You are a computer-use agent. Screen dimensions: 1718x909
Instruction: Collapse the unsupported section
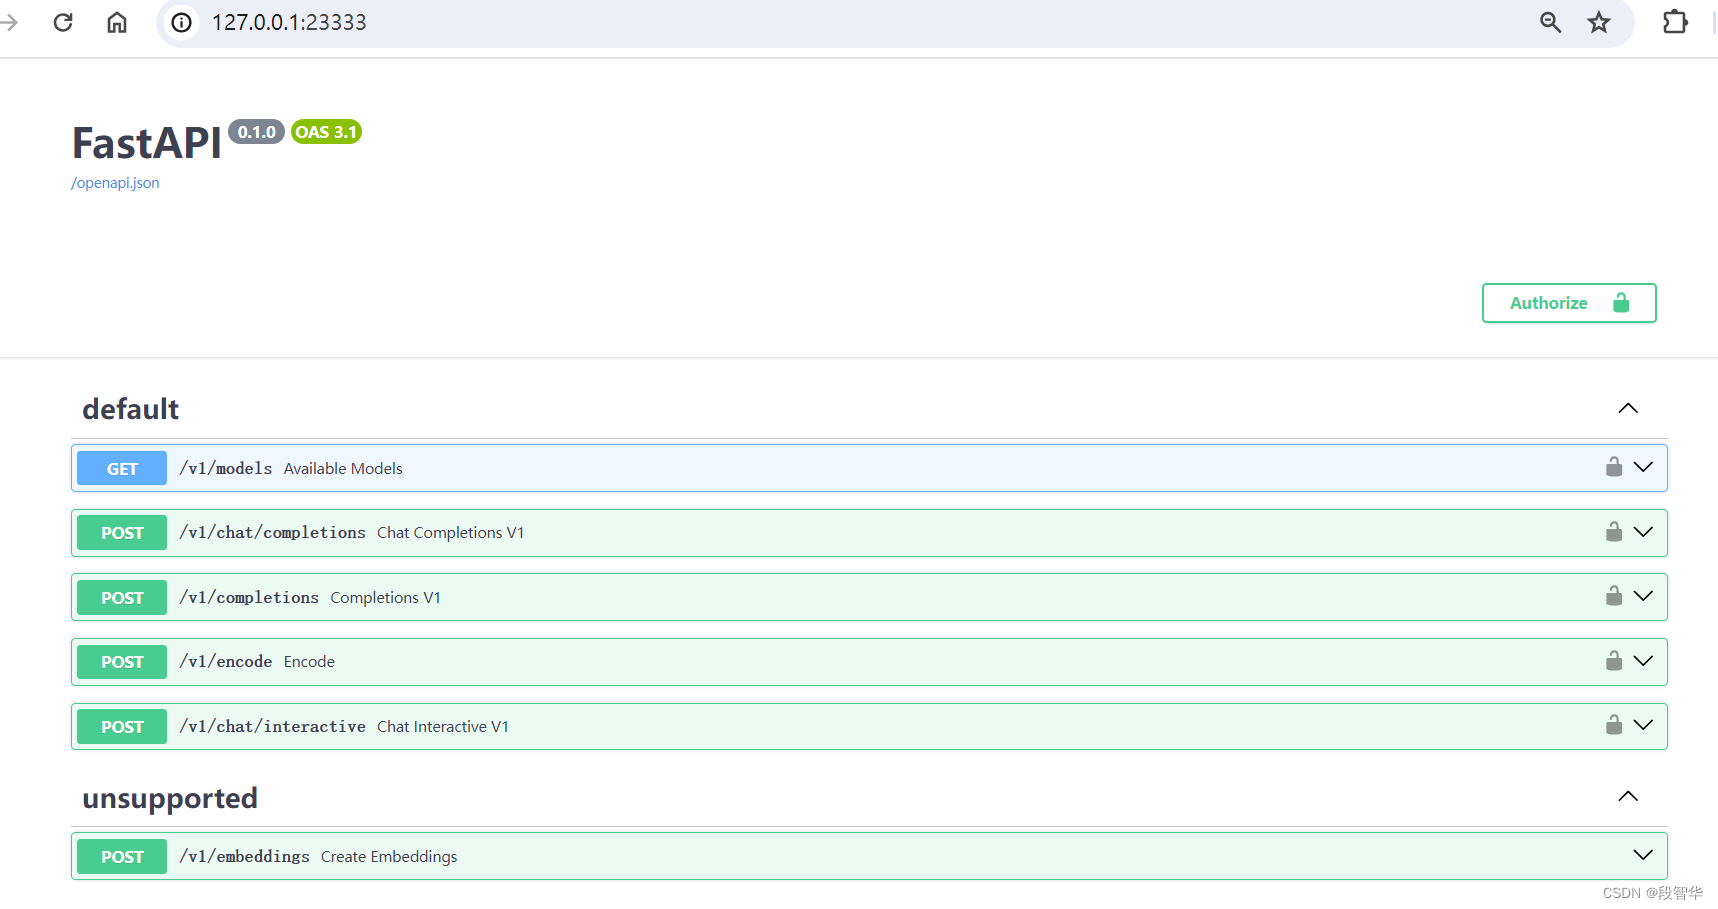(1628, 796)
